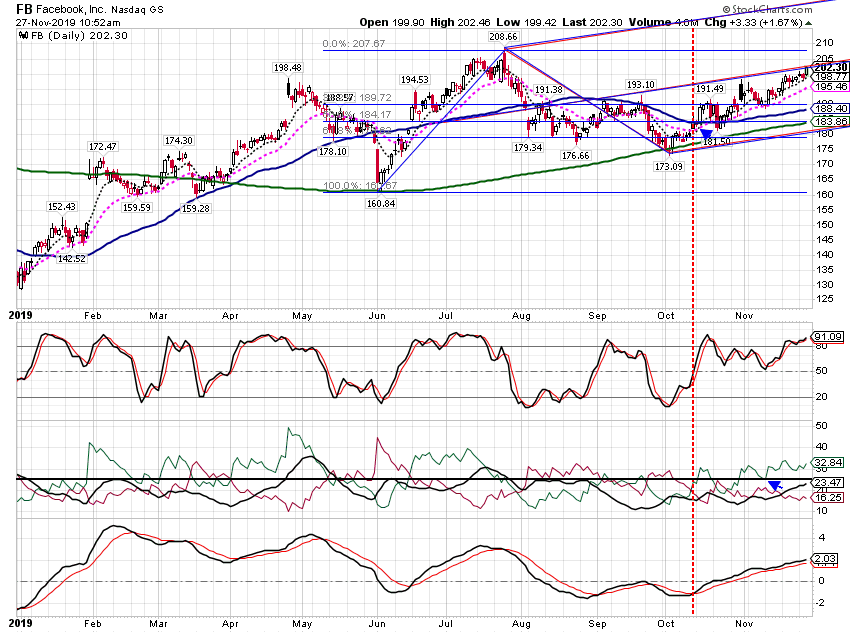Viewport: 850px width, 633px height.
Task: Click the 178.10 price label
Action: pyautogui.click(x=332, y=152)
